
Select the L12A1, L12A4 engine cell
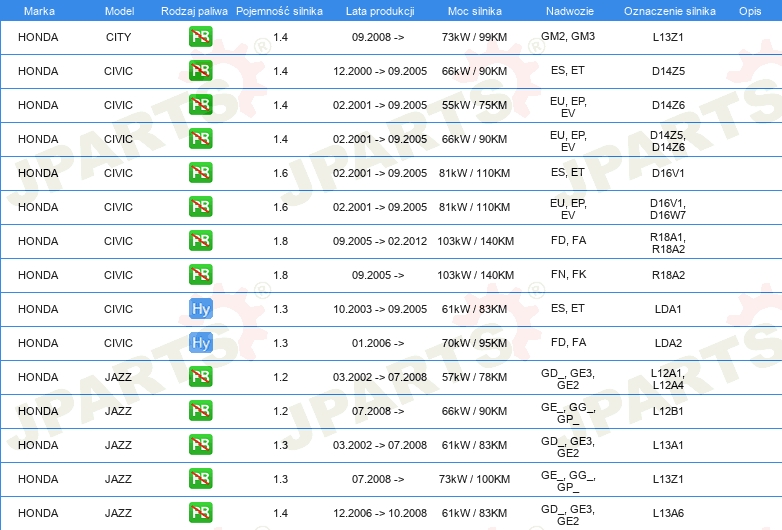[668, 379]
